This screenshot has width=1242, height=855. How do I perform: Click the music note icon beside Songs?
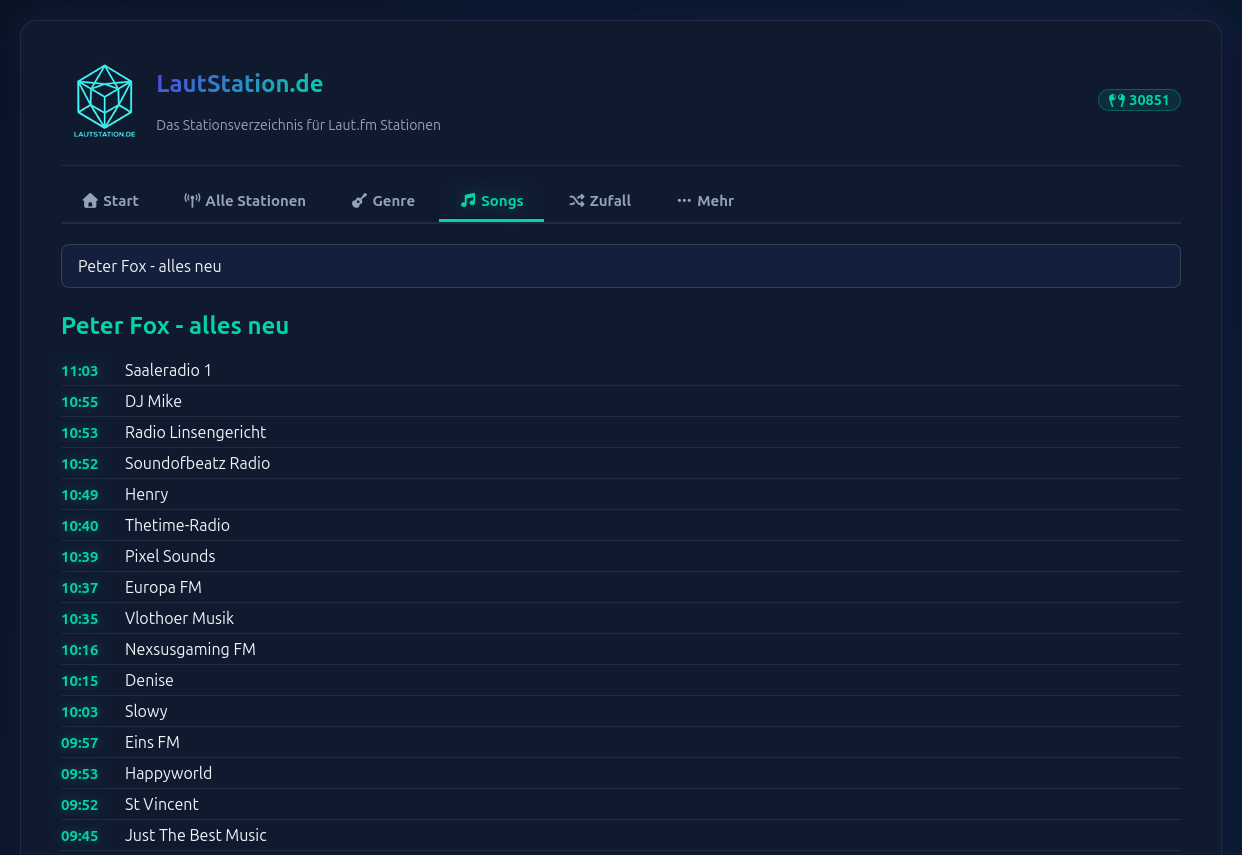pyautogui.click(x=468, y=201)
